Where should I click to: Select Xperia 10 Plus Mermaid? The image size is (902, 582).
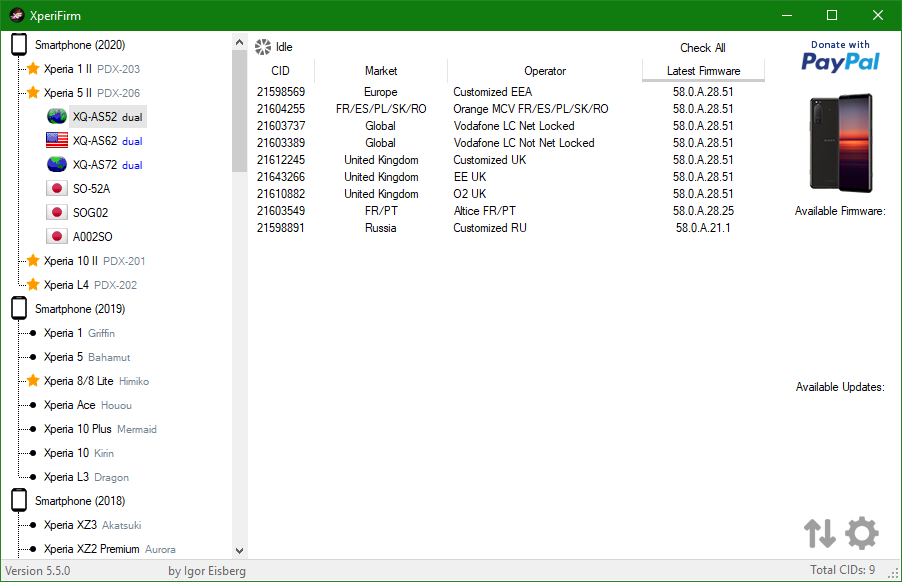click(x=100, y=429)
